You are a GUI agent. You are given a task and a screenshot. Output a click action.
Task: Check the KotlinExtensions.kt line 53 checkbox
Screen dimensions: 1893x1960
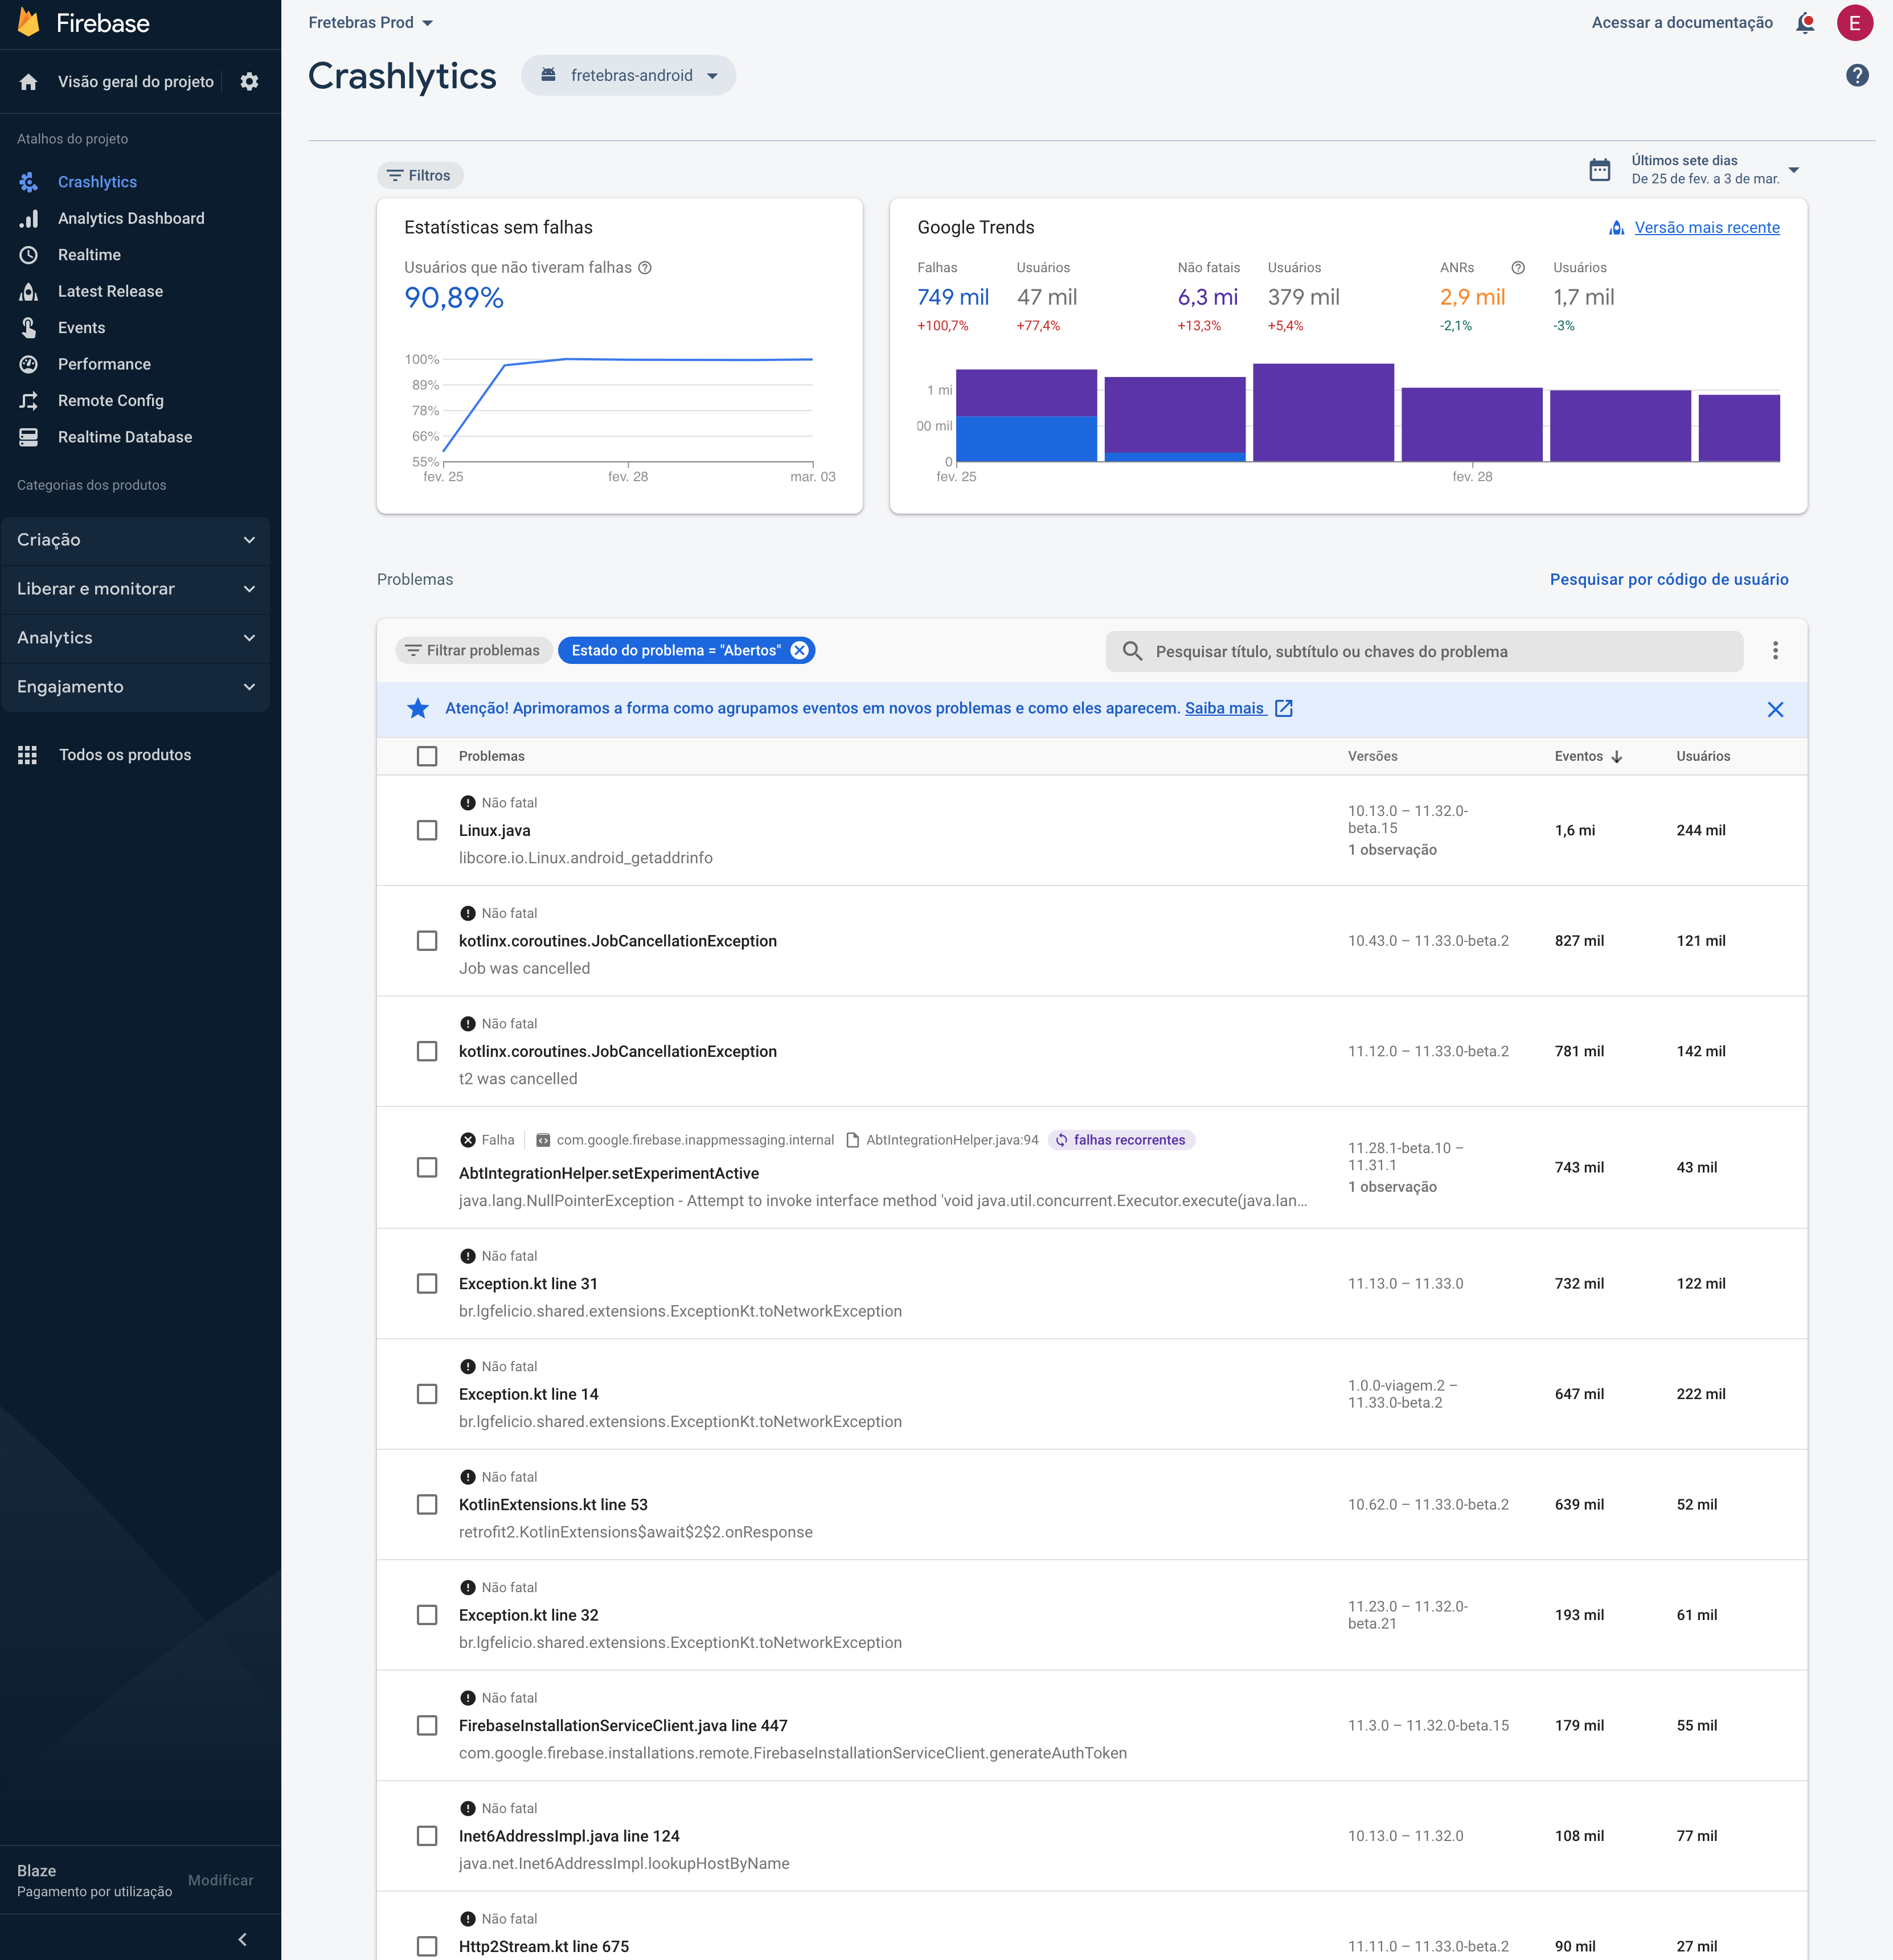[427, 1505]
